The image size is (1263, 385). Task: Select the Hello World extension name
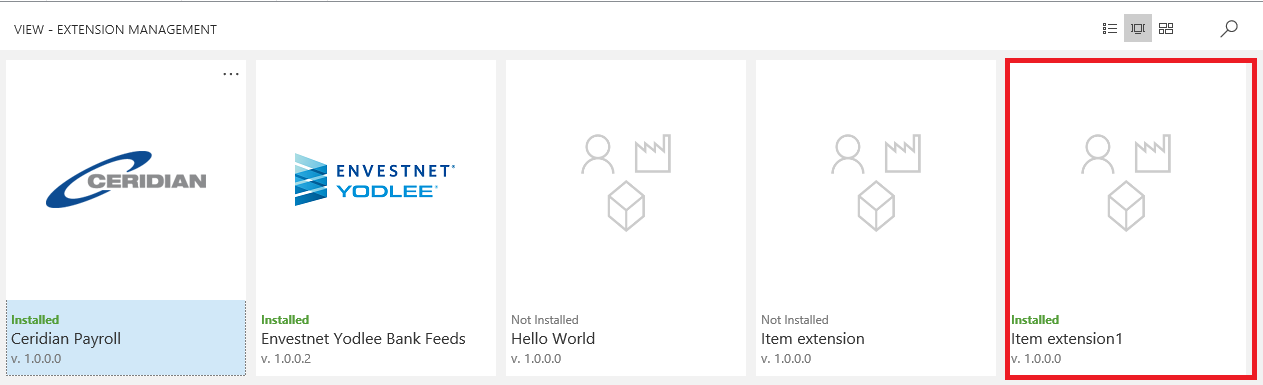click(553, 339)
